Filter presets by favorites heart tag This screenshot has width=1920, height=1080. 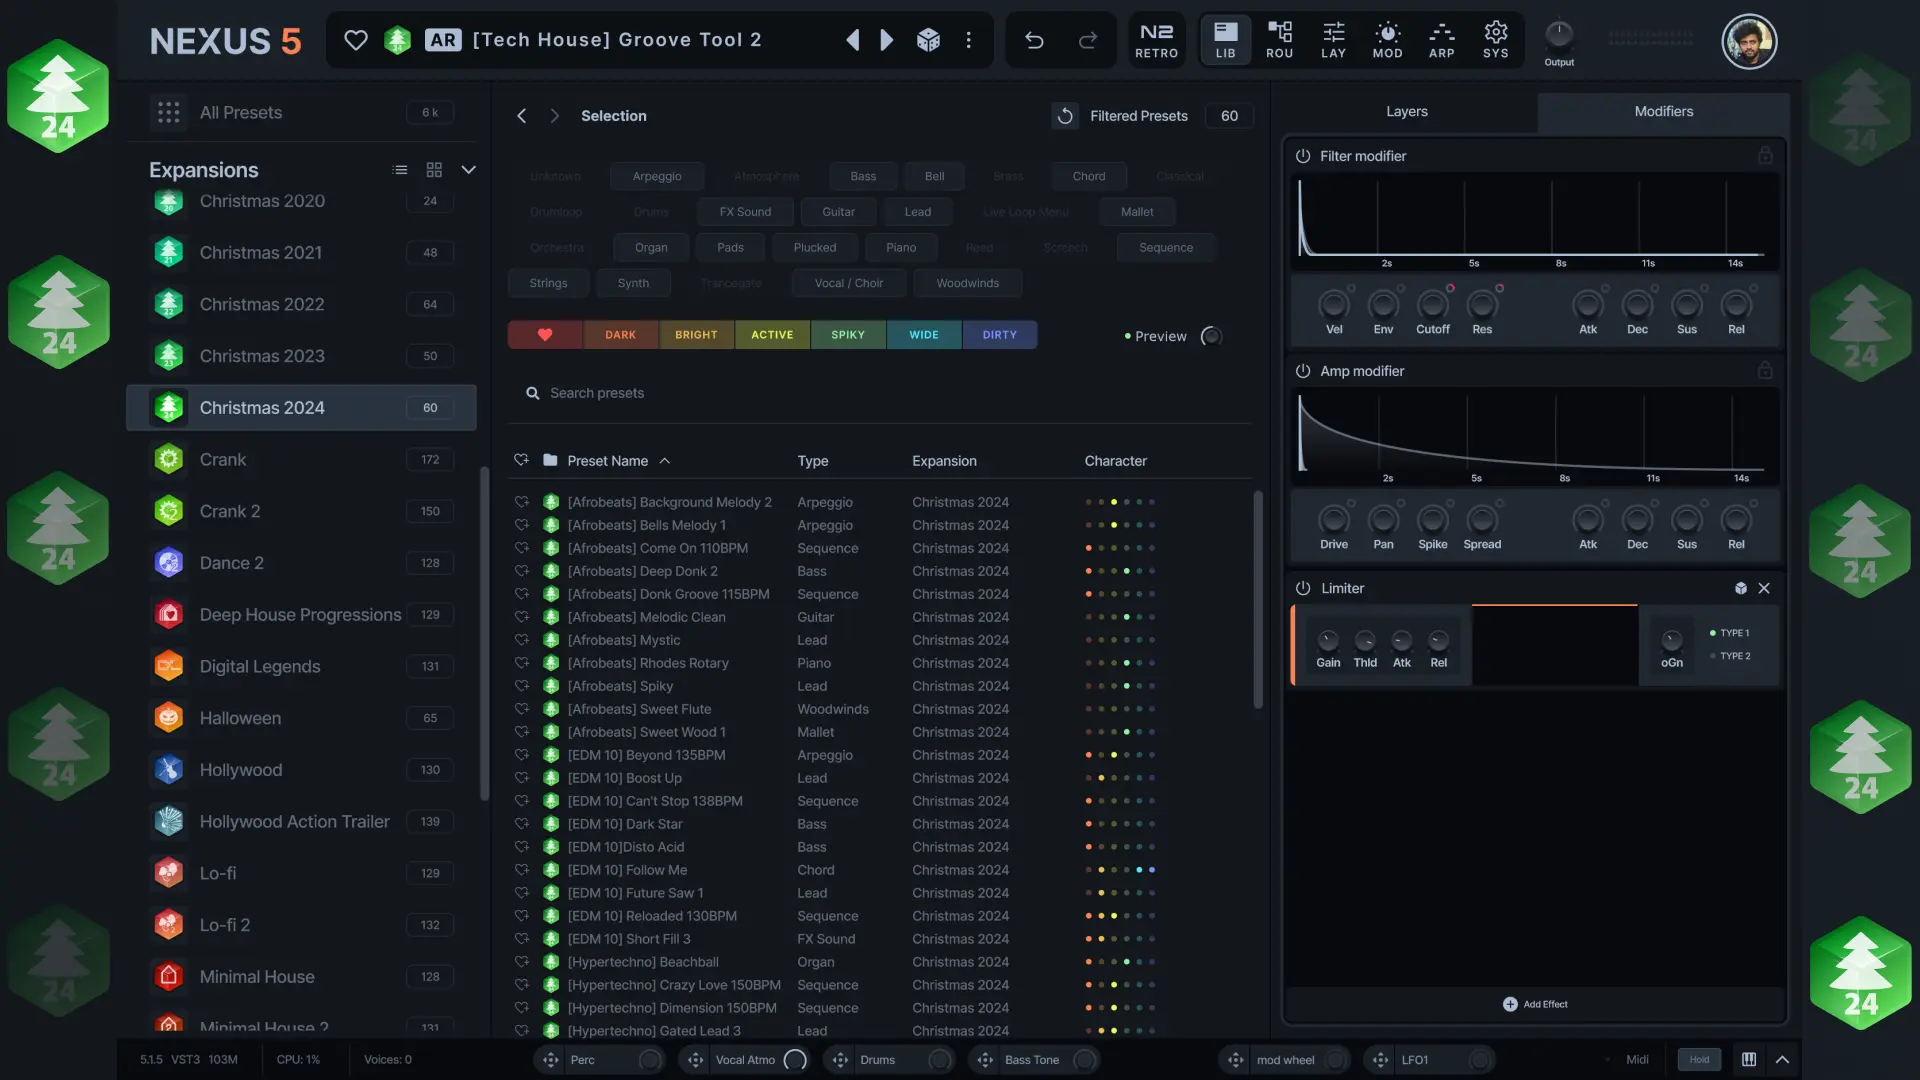coord(545,335)
